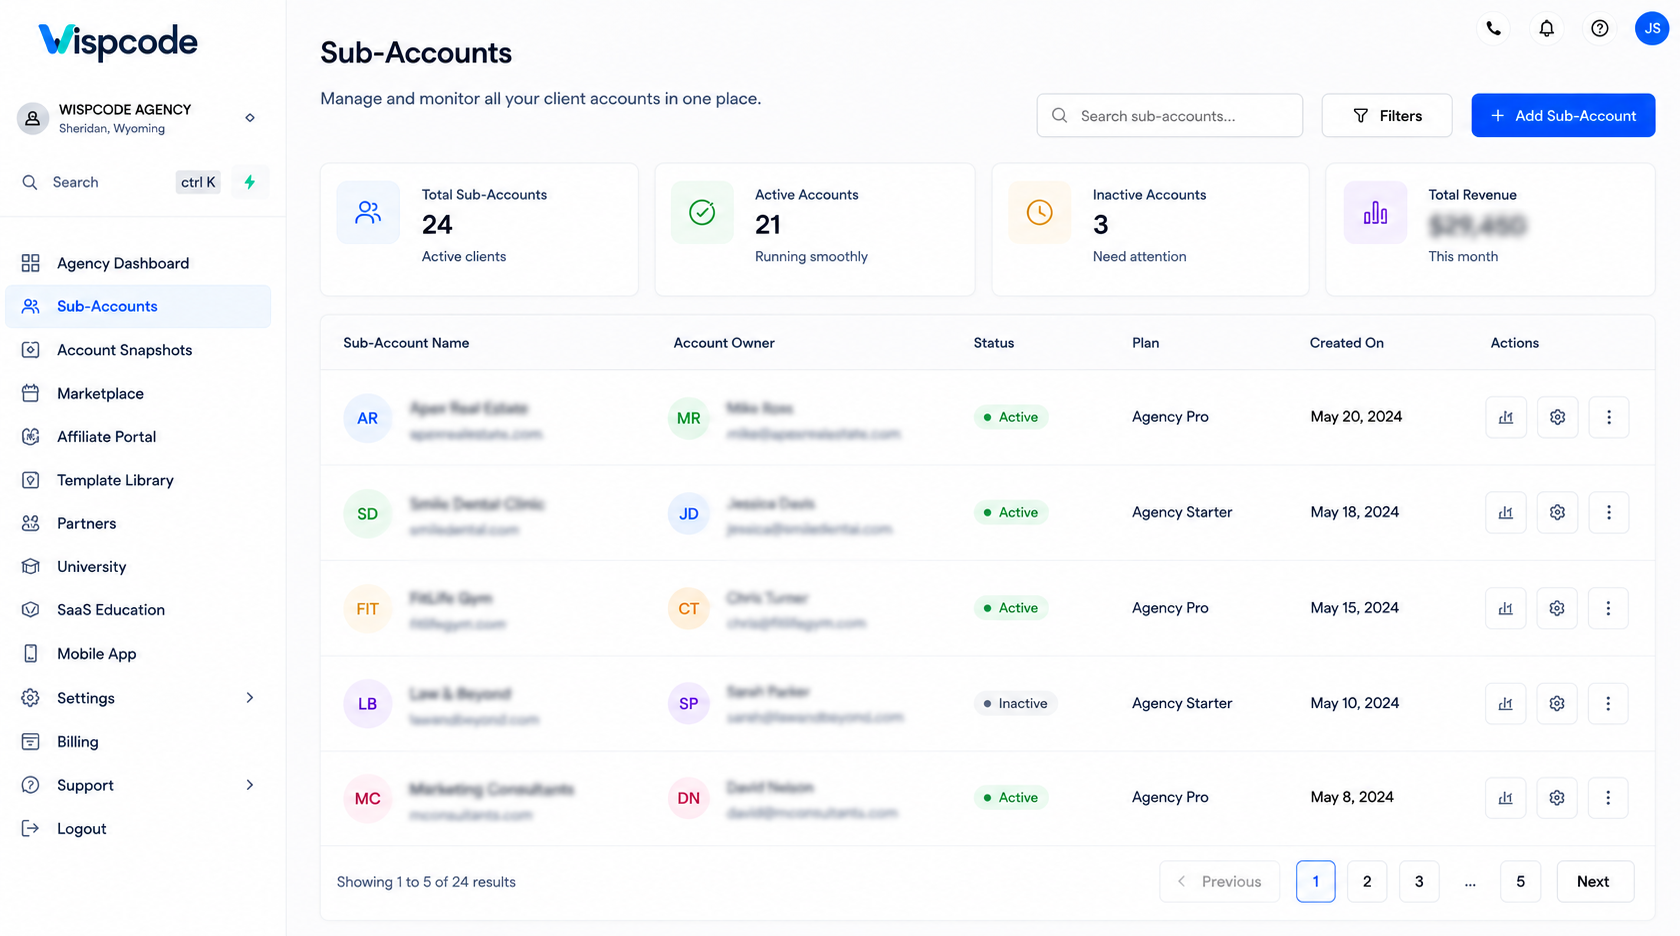Go to Next page of results
This screenshot has width=1680, height=936.
[1595, 881]
